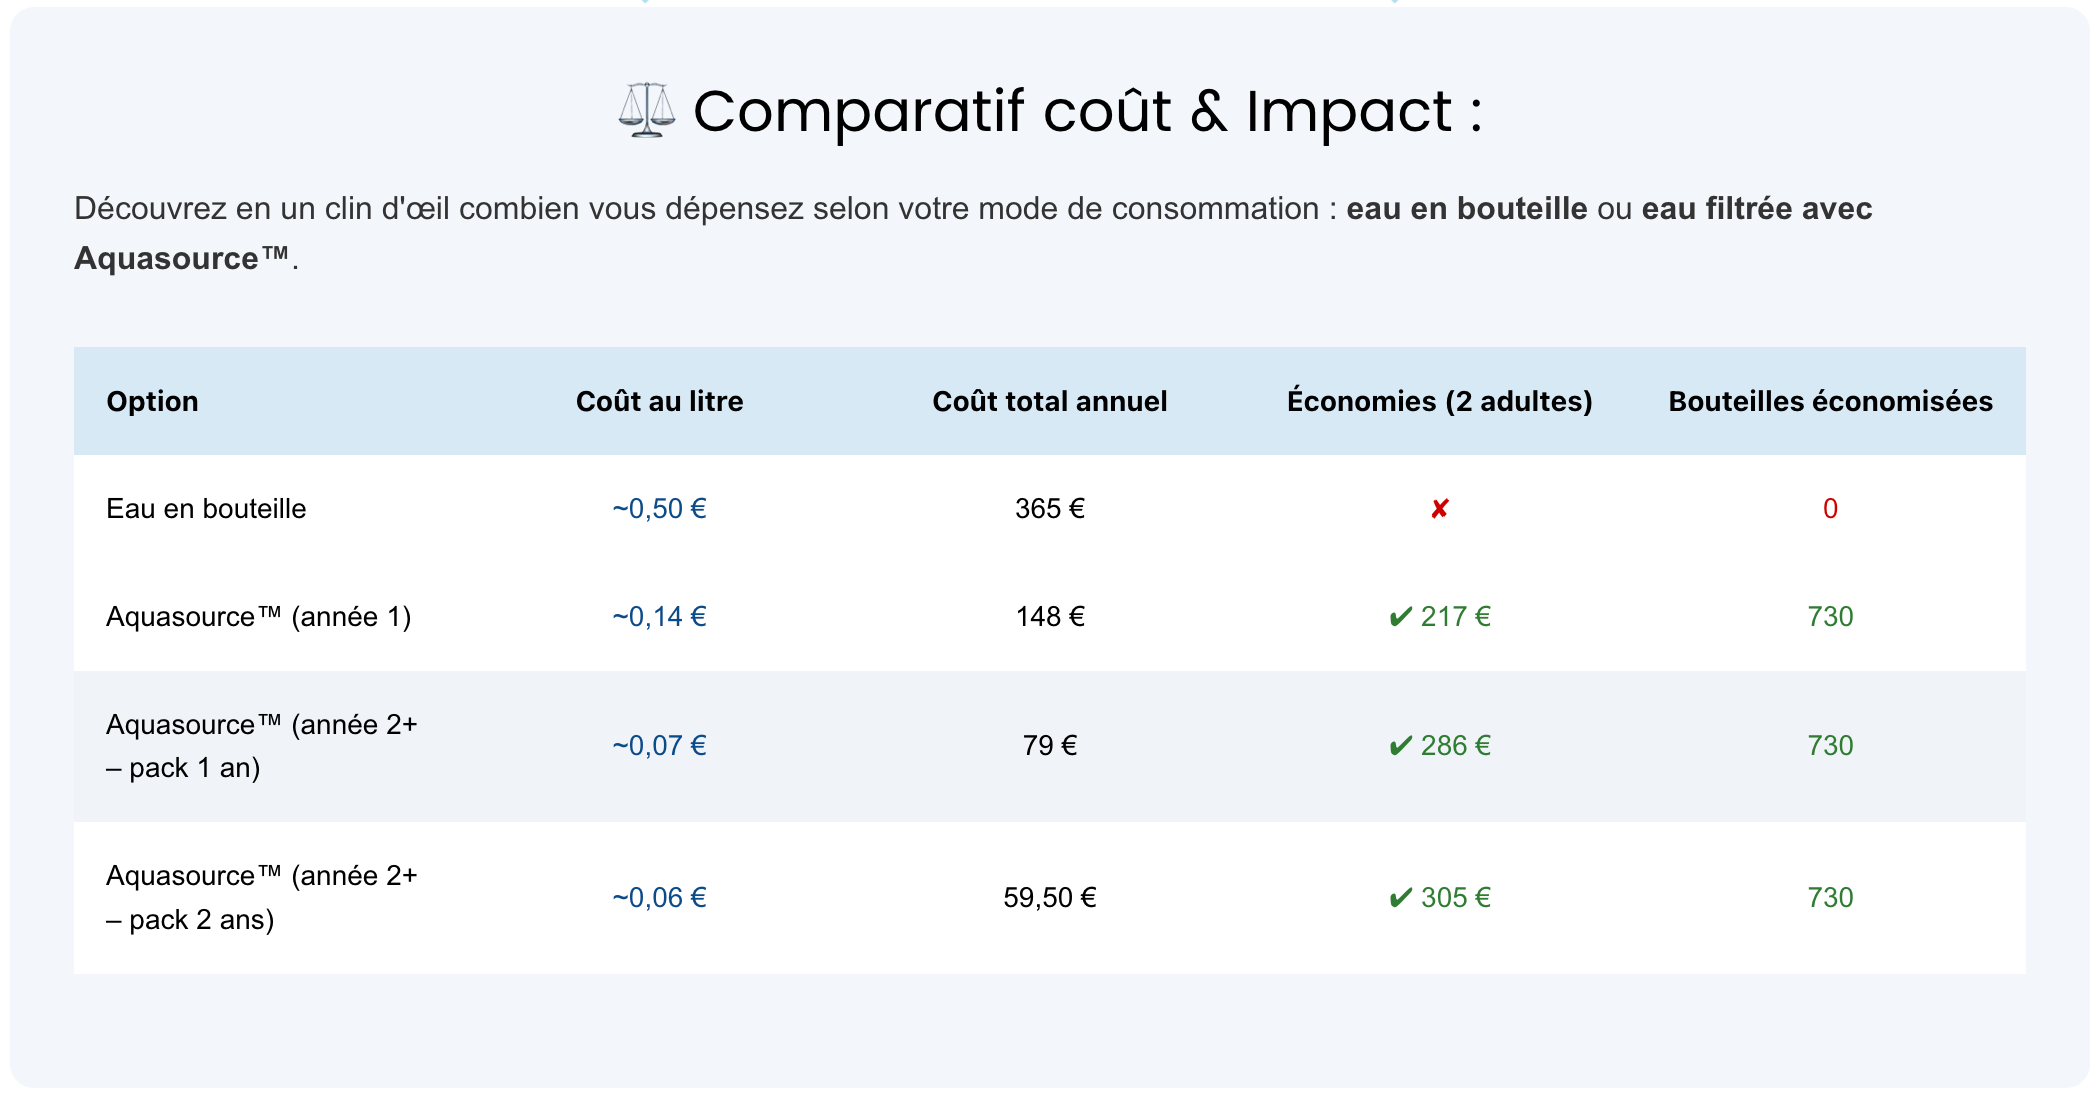Click the red 0 bottles saved value
This screenshot has width=2098, height=1100.
tap(1830, 509)
